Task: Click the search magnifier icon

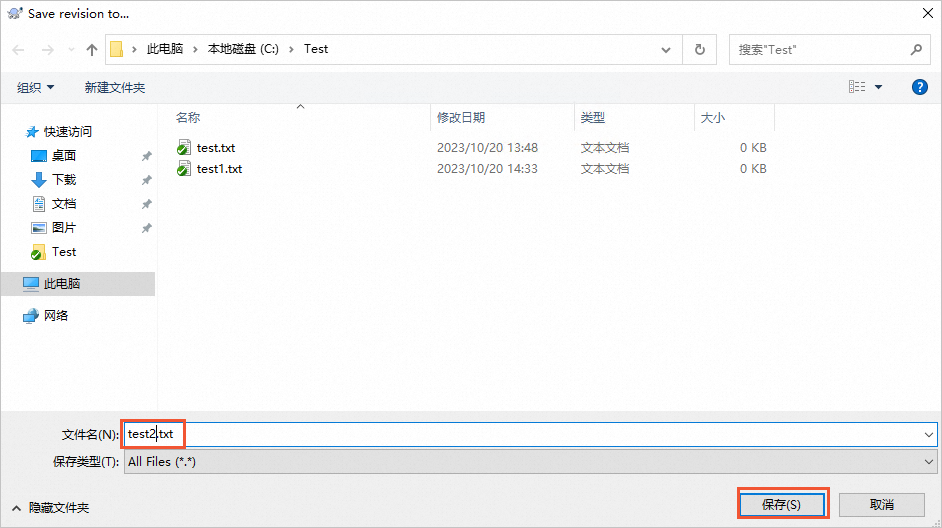Action: [x=916, y=50]
